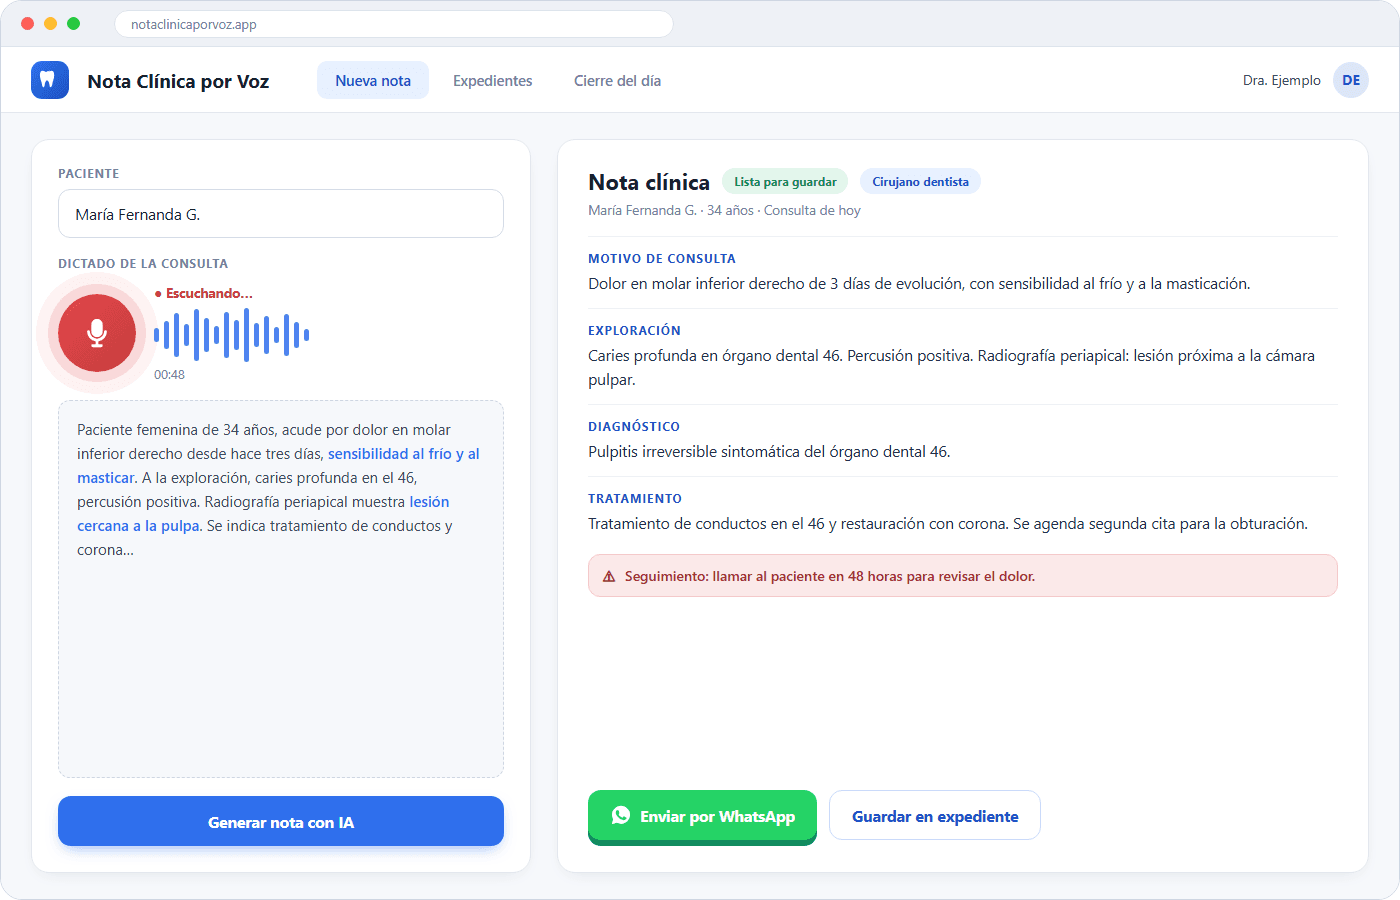Click patient summary line 34 años Consulta de hoy

724,211
